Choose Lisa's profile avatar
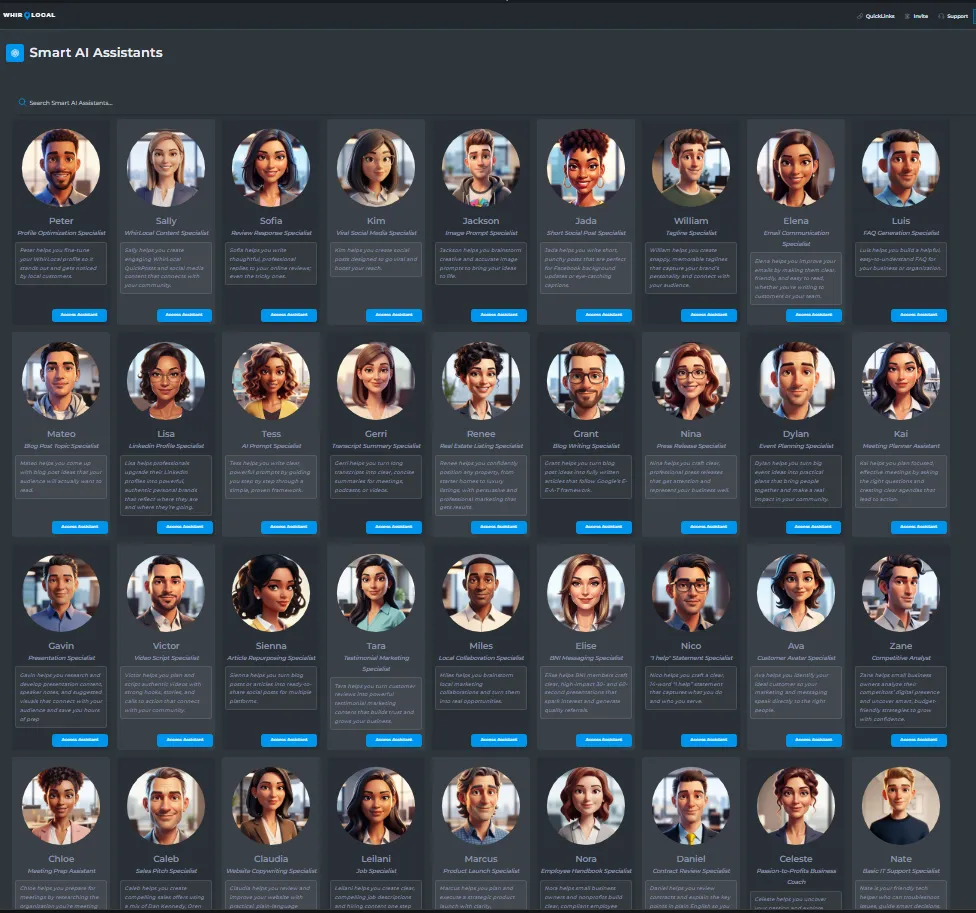 pos(166,381)
